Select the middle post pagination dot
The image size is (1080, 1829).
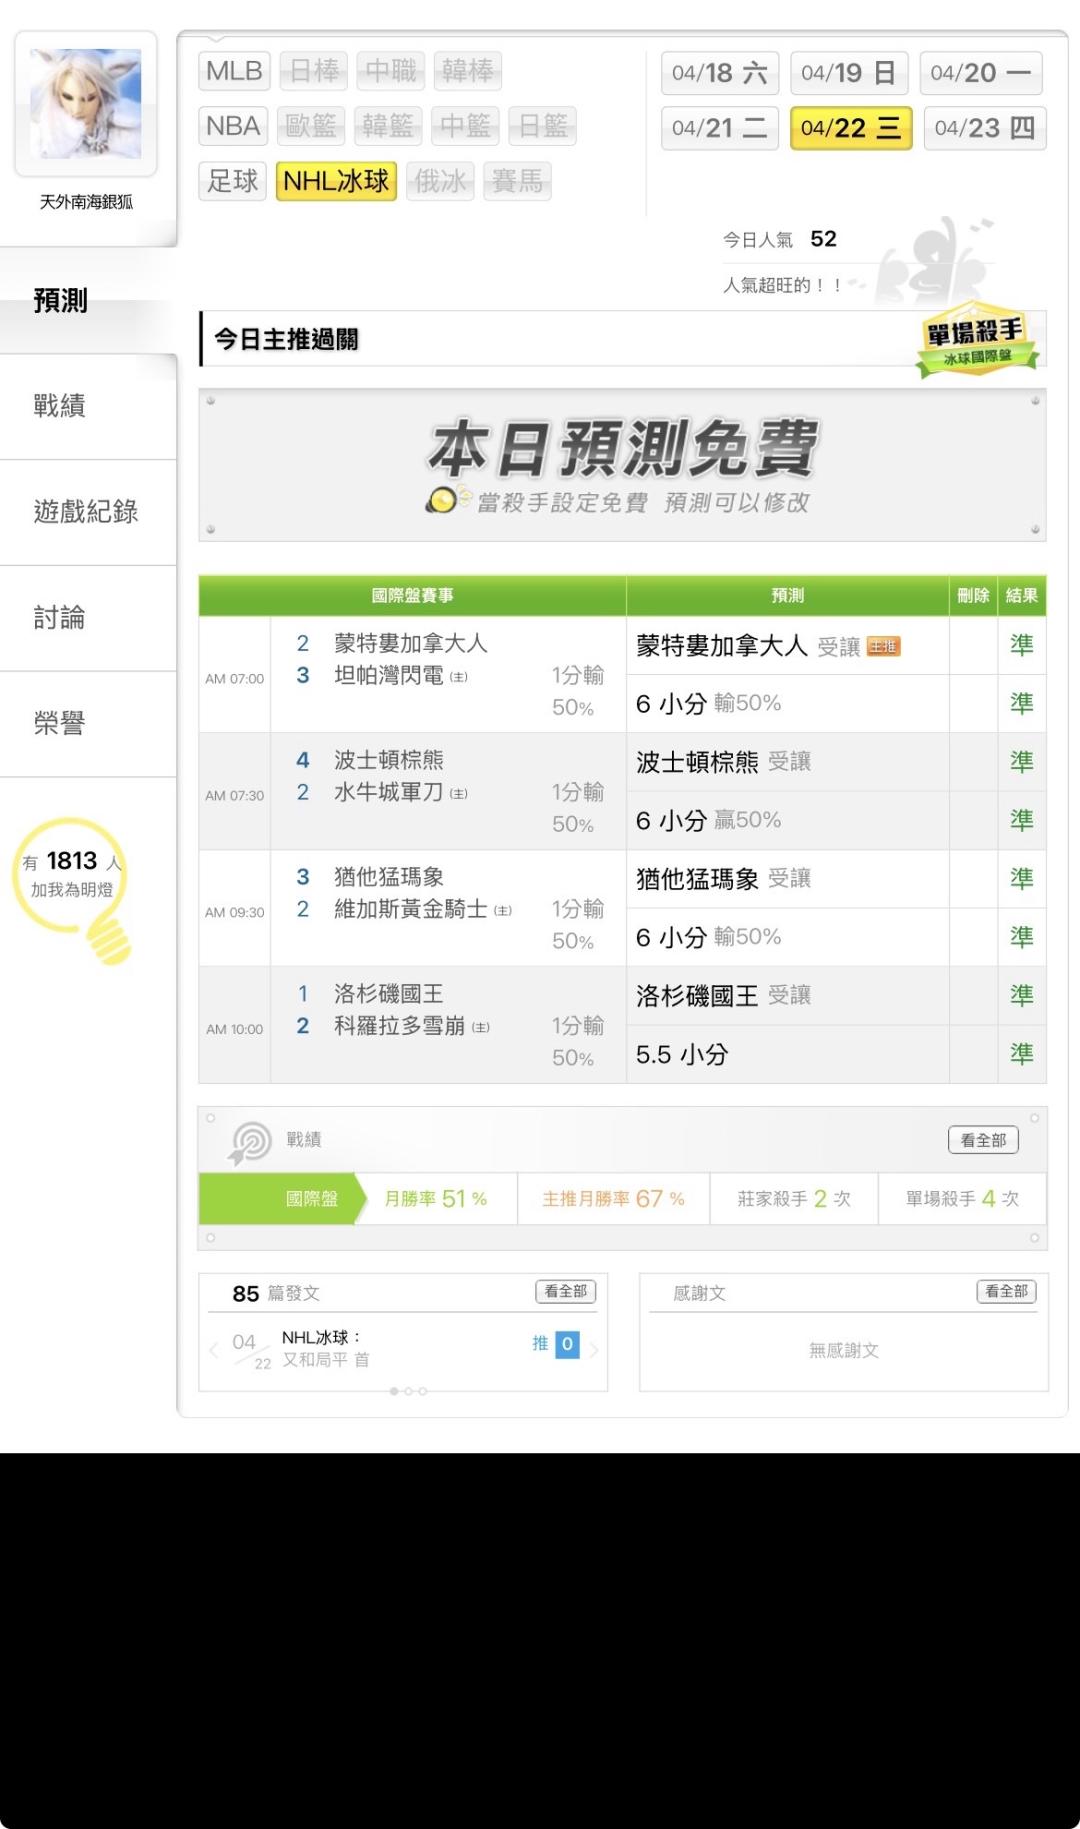click(408, 1391)
